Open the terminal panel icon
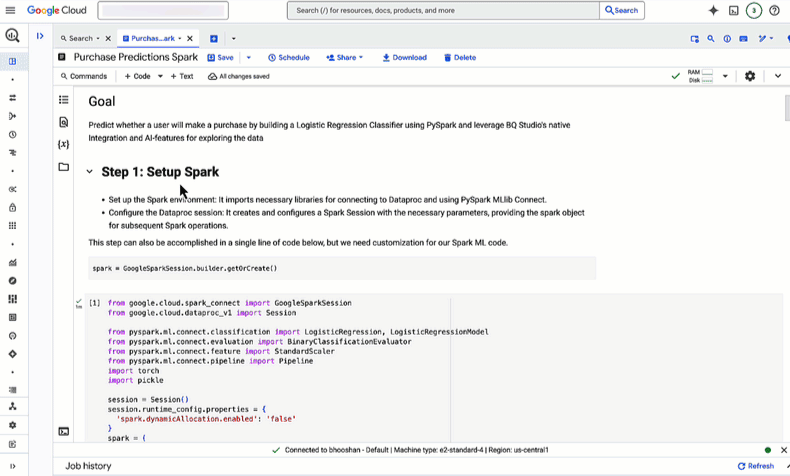The width and height of the screenshot is (790, 476). 64,431
